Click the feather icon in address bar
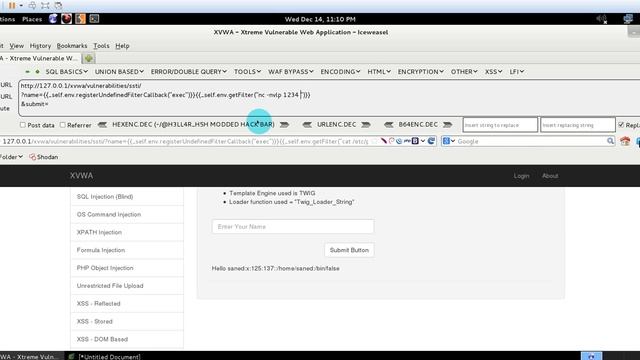Screen dimensions: 640x360 [x=384, y=141]
